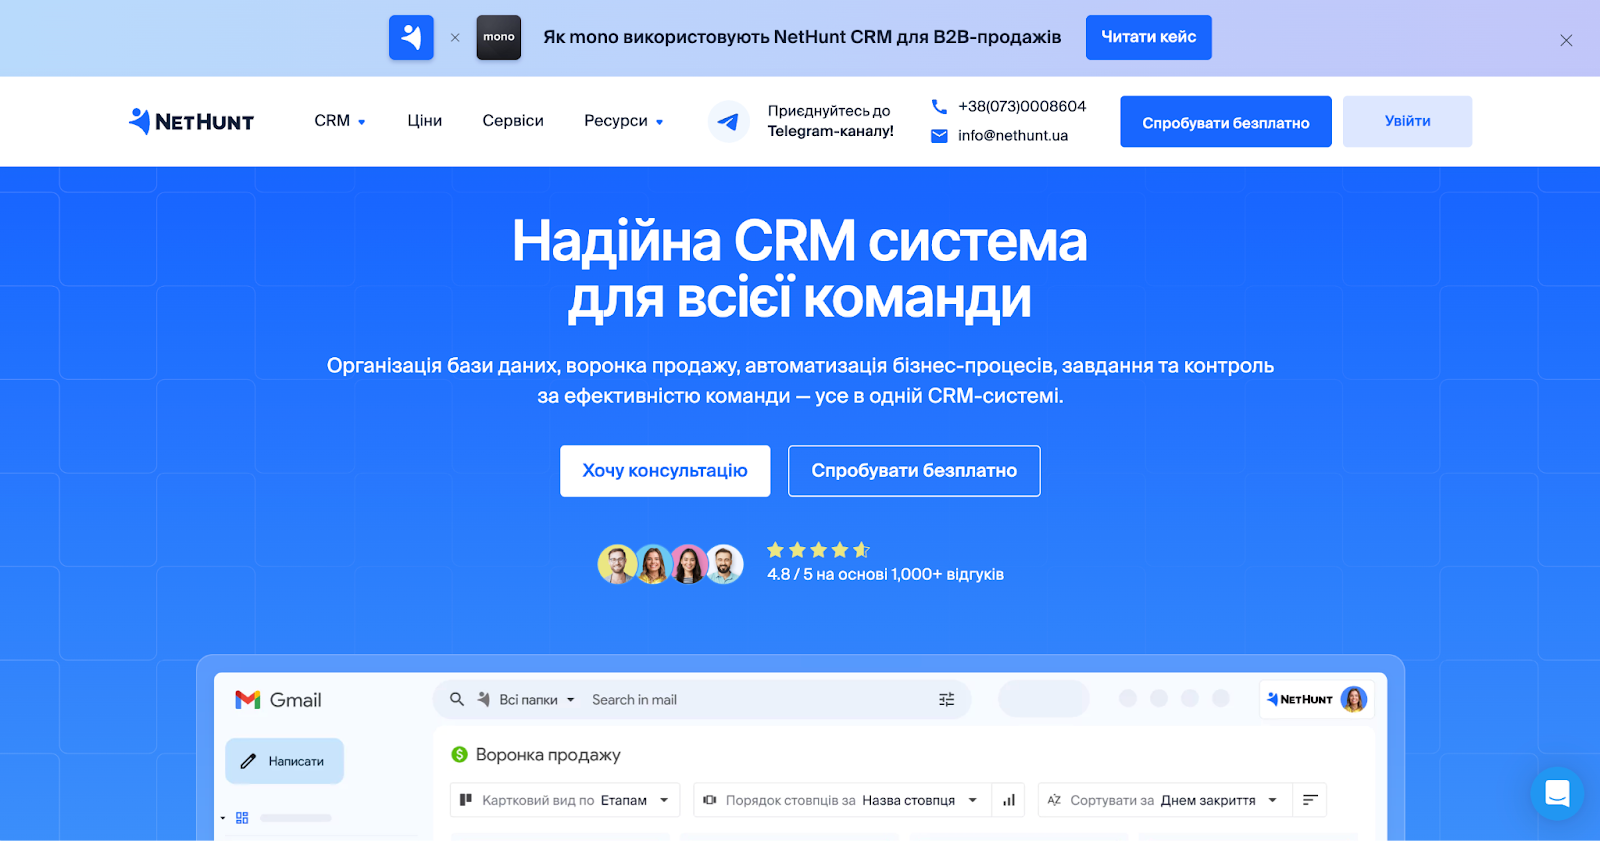The width and height of the screenshot is (1600, 841).
Task: Click the bar chart icon in toolbar
Action: click(x=1009, y=800)
